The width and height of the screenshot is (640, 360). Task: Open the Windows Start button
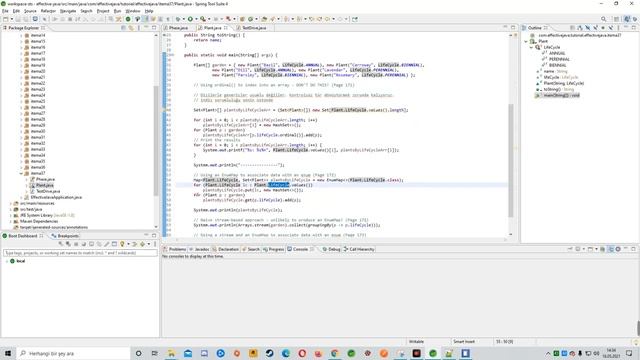(x=8, y=353)
